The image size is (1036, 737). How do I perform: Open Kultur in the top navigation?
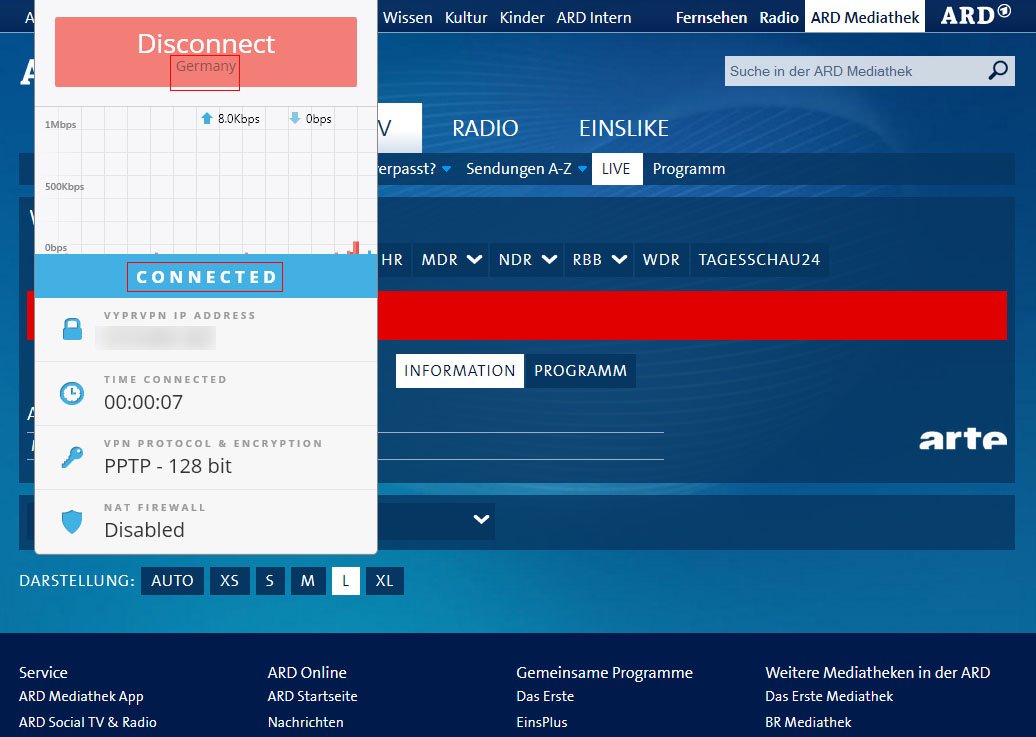click(466, 17)
